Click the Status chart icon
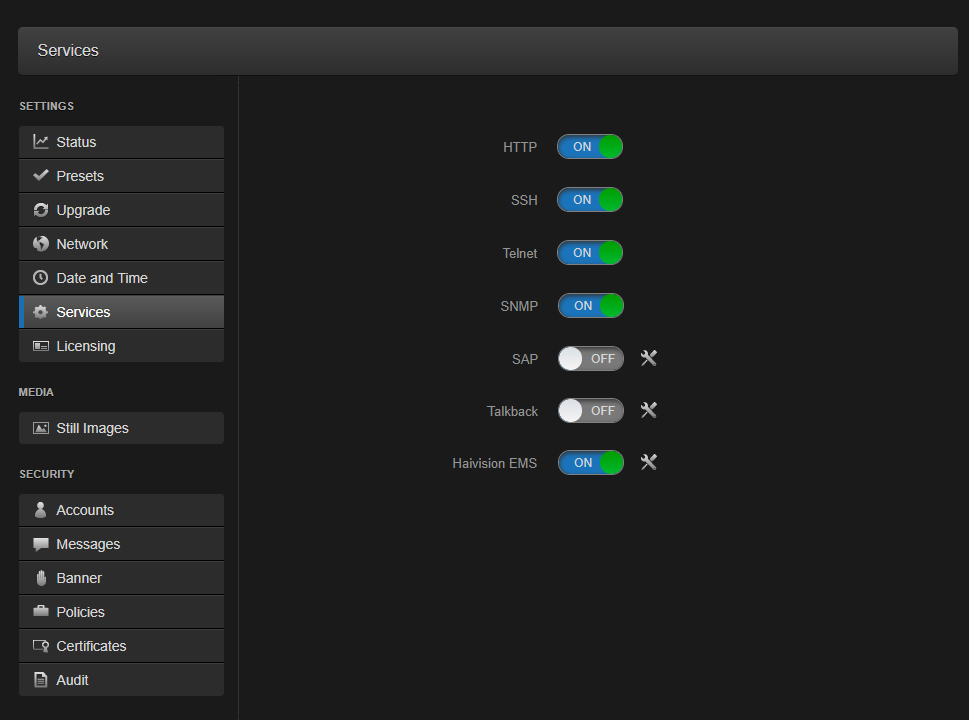The image size is (969, 720). [41, 142]
